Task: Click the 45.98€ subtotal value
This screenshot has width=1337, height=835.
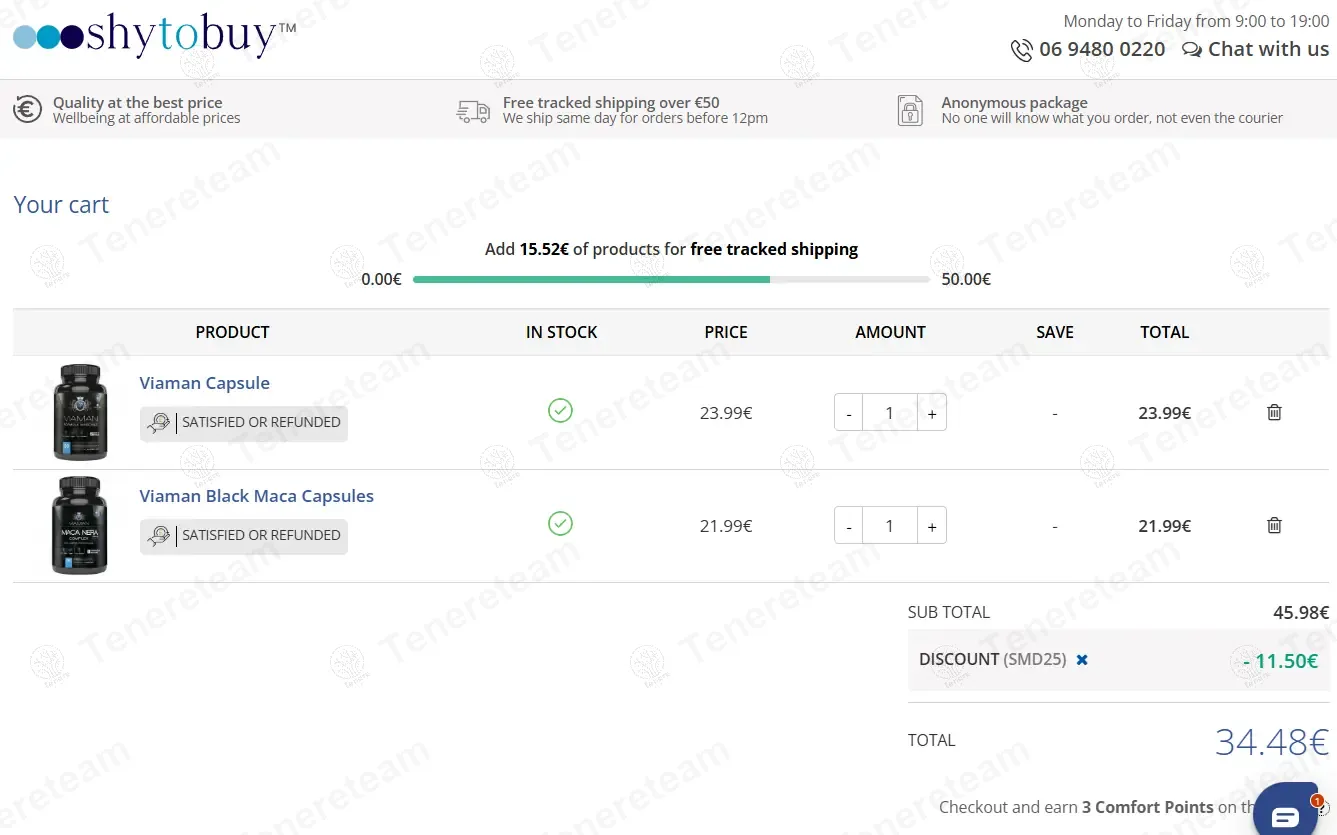Action: coord(1301,612)
